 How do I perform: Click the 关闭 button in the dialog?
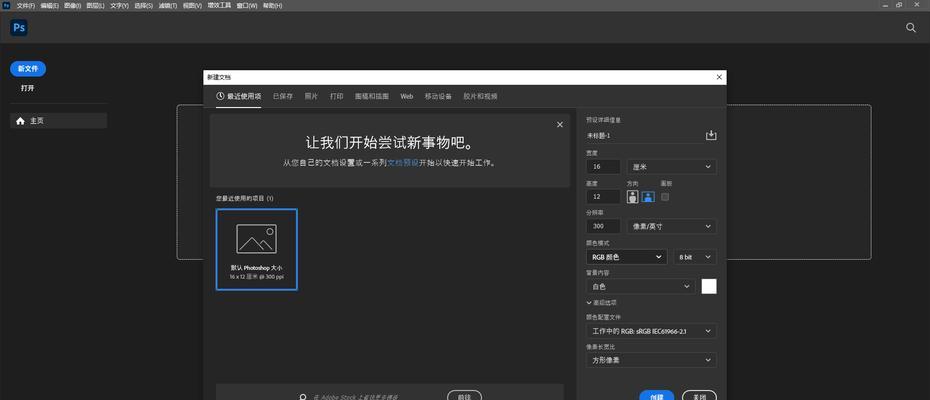tap(699, 395)
